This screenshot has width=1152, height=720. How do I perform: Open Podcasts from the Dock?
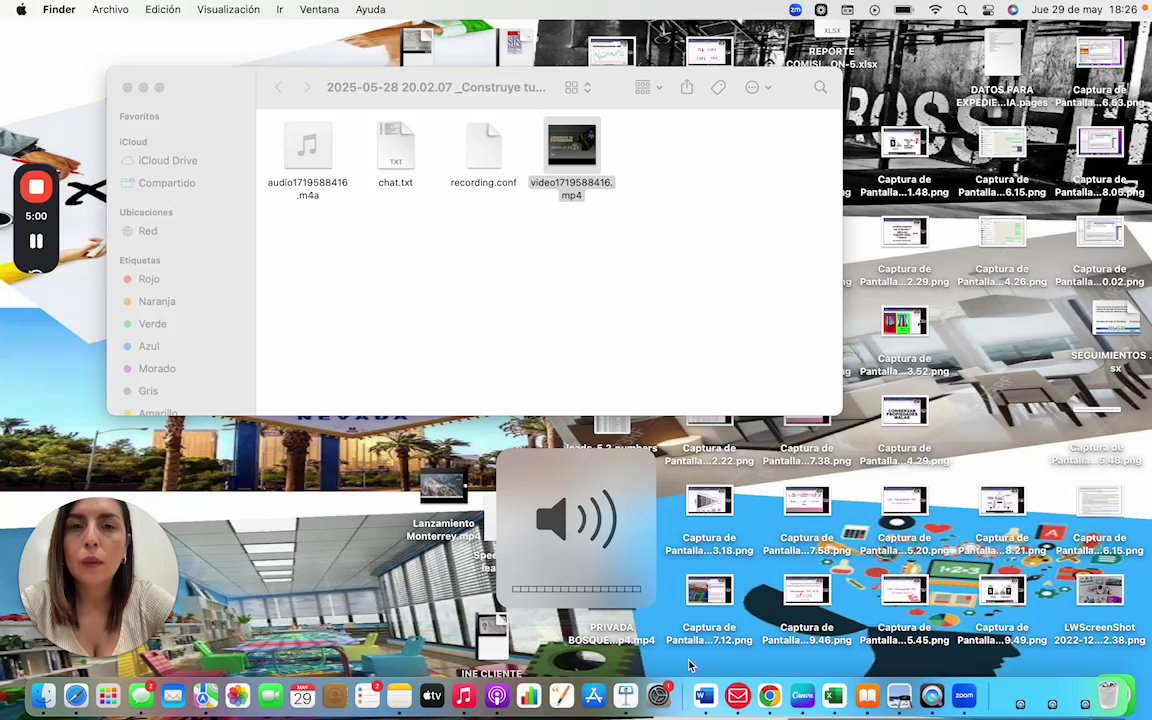[497, 695]
